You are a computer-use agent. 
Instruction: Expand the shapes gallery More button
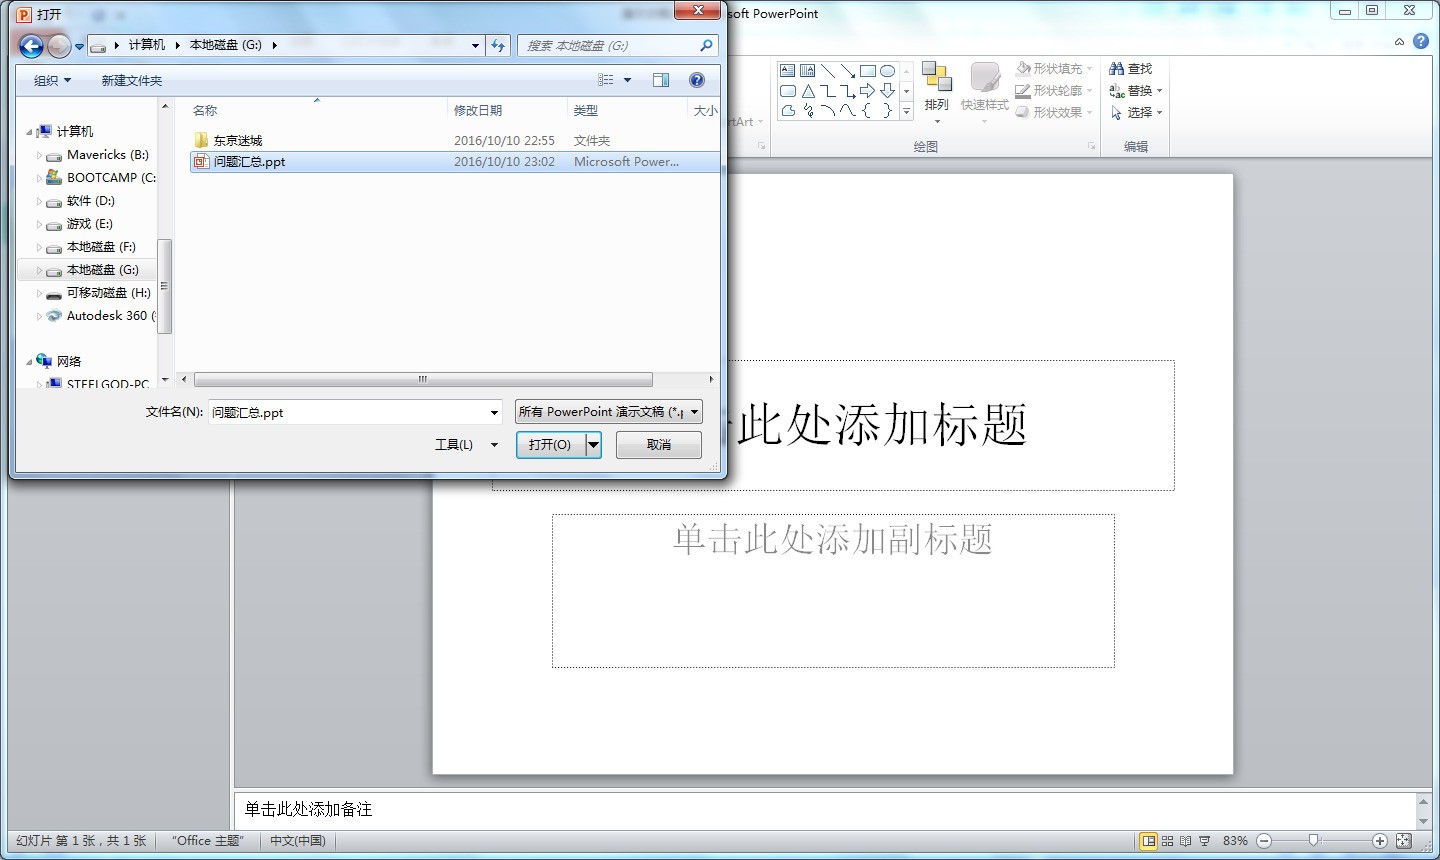[x=906, y=112]
